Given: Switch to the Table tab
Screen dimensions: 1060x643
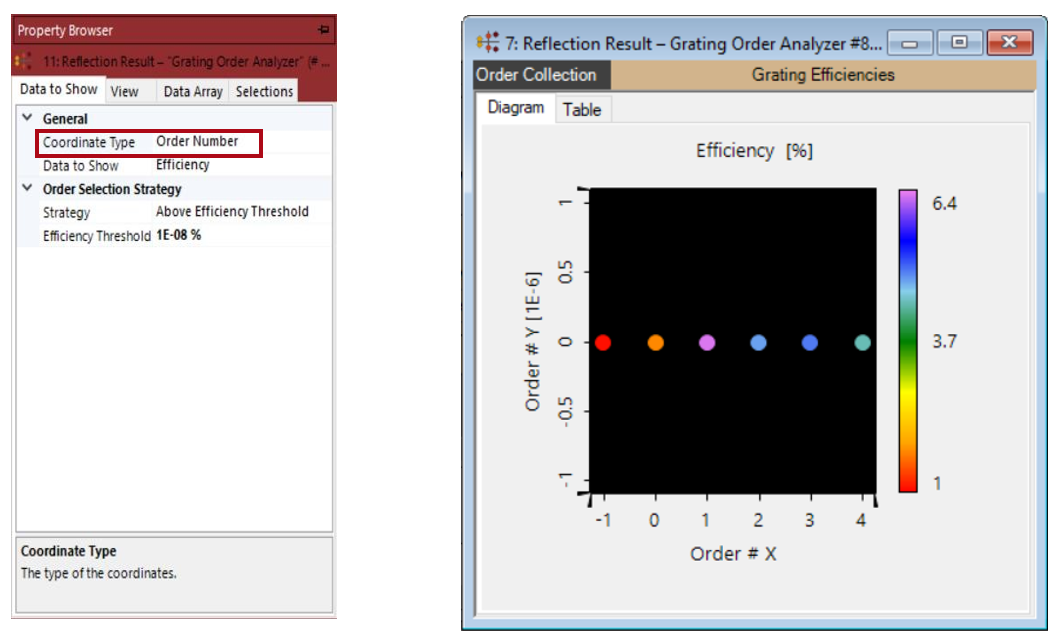Looking at the screenshot, I should (582, 110).
